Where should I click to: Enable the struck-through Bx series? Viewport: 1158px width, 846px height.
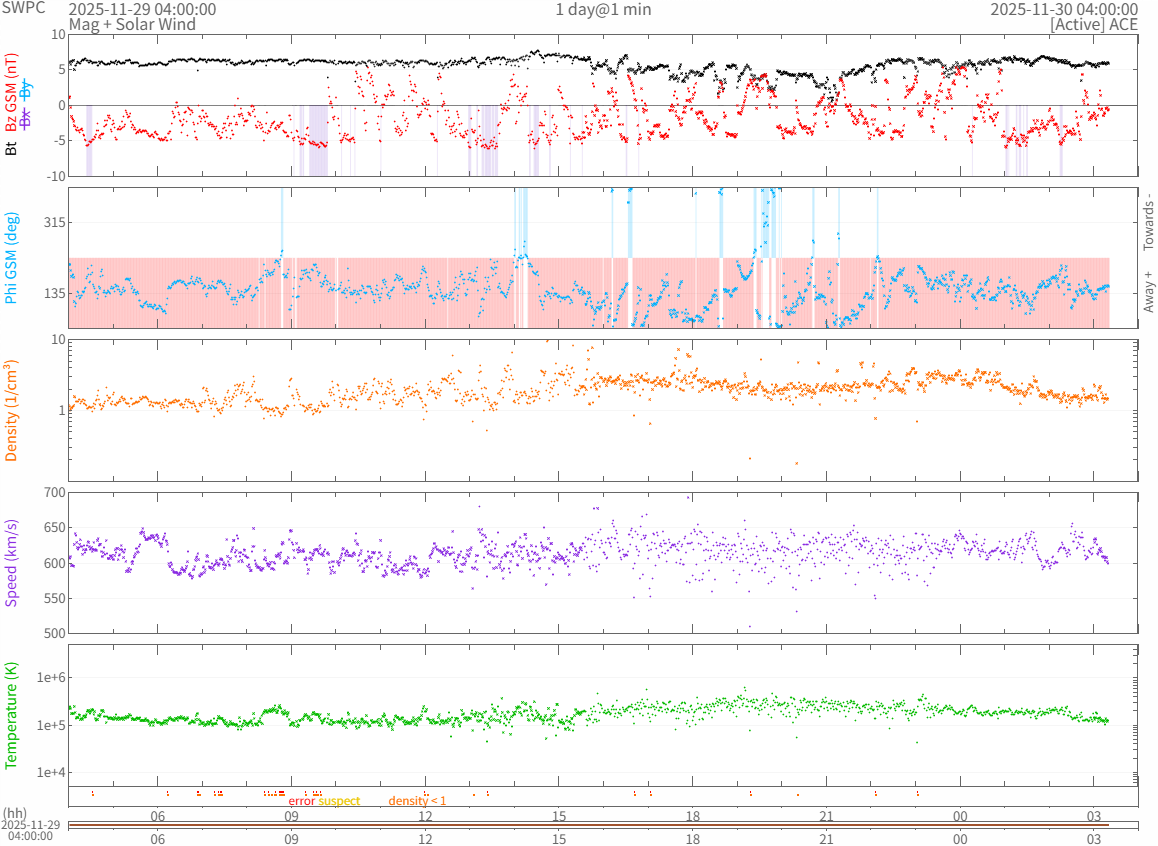click(27, 117)
